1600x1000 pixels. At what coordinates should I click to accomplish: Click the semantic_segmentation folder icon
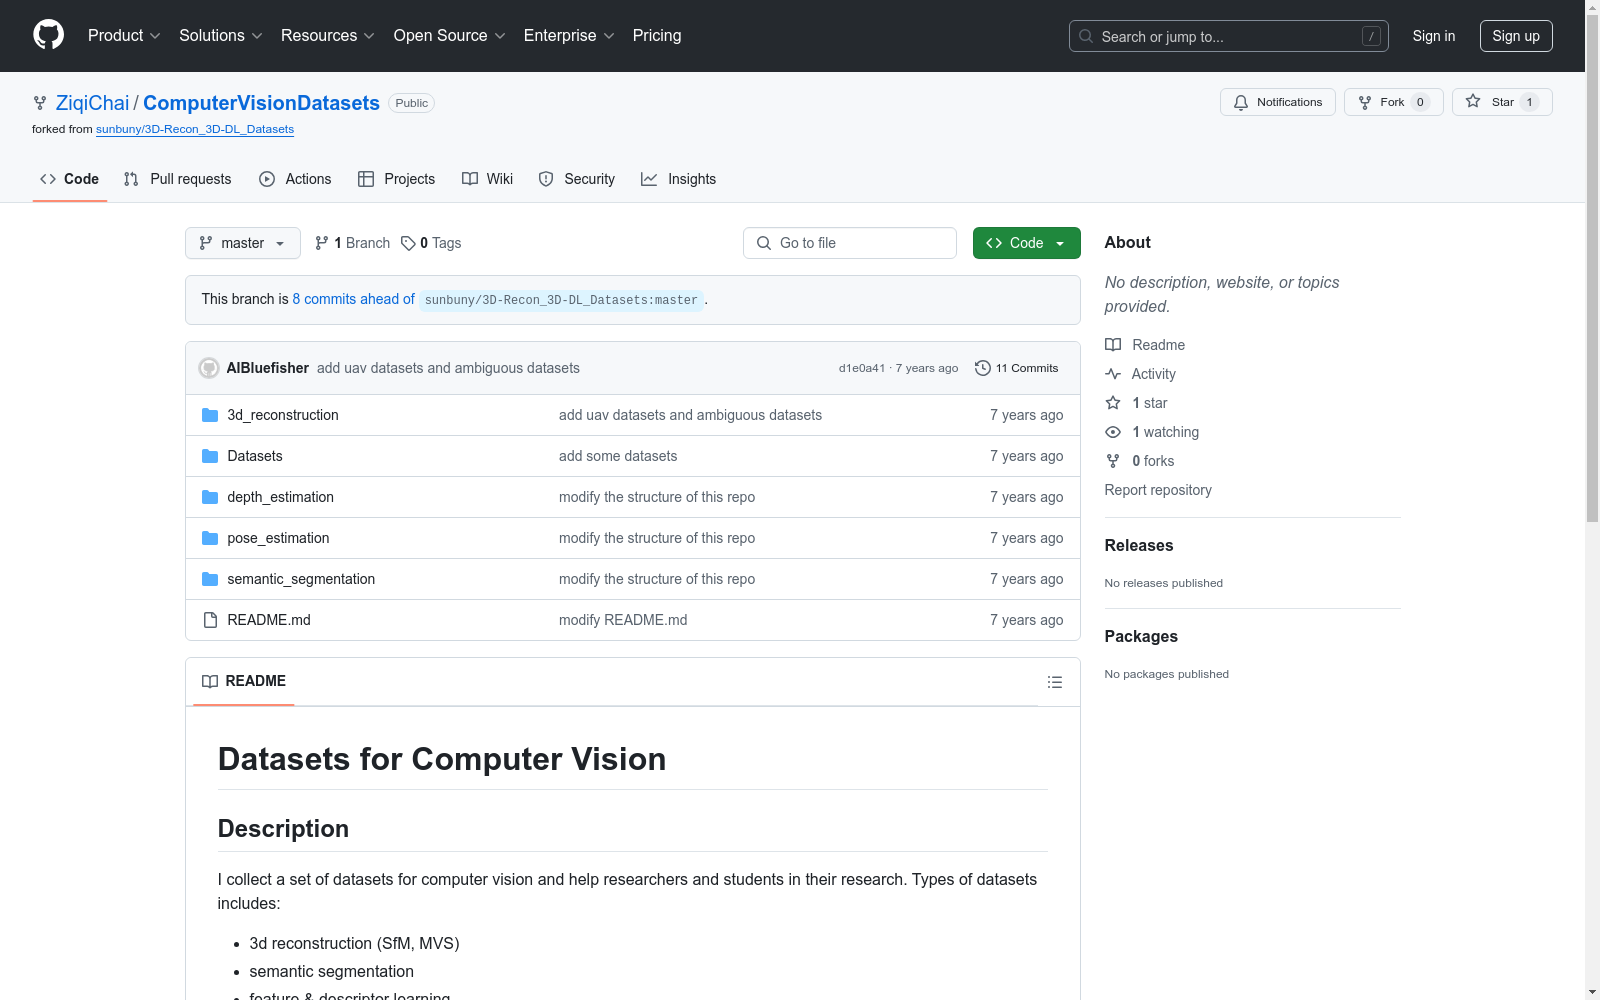(x=210, y=579)
